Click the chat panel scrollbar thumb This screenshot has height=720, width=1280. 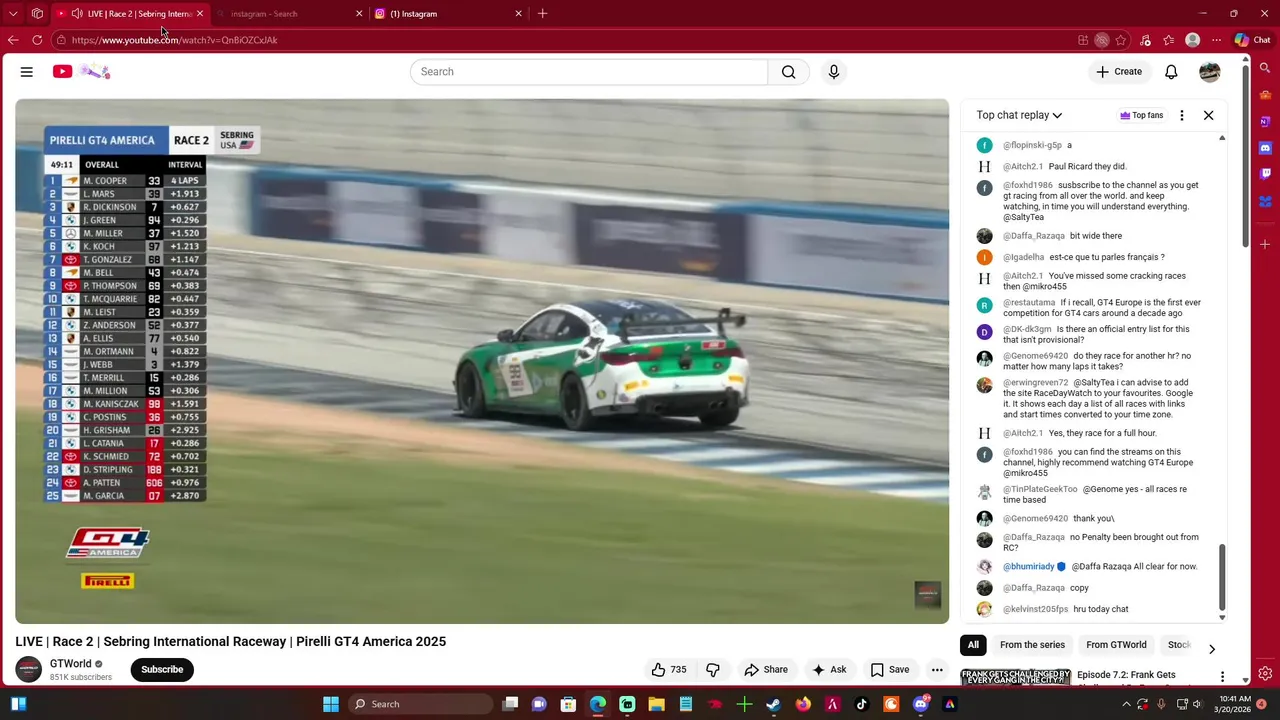tap(1222, 577)
